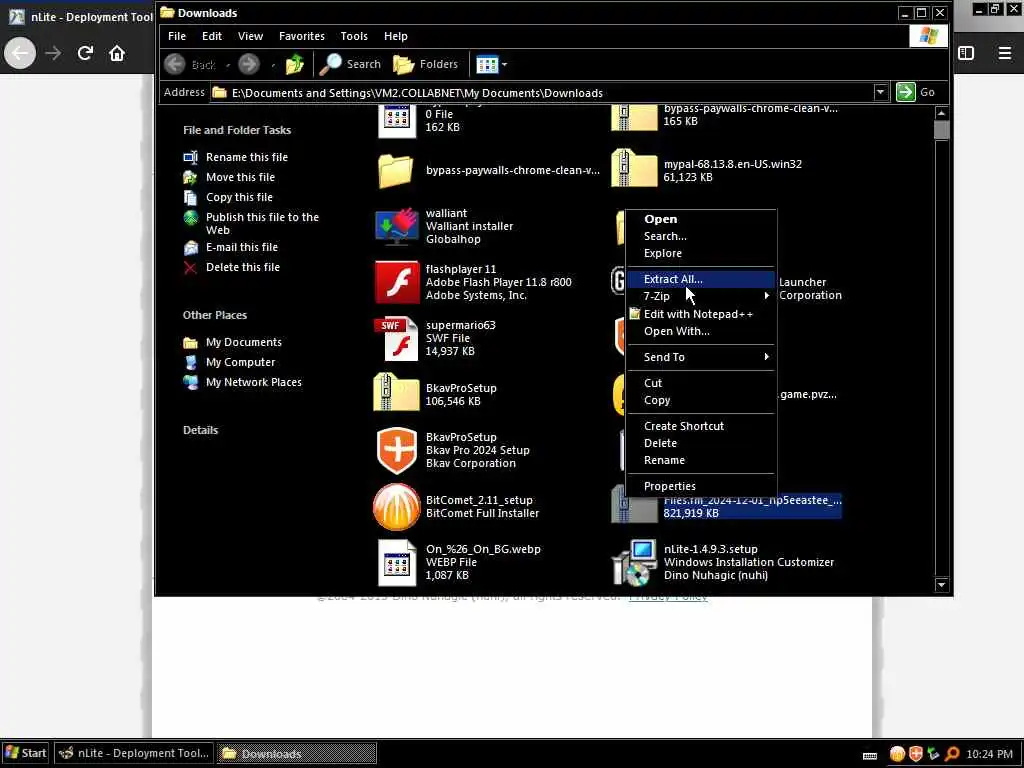Click the Downloads window scroll down arrow

click(941, 584)
